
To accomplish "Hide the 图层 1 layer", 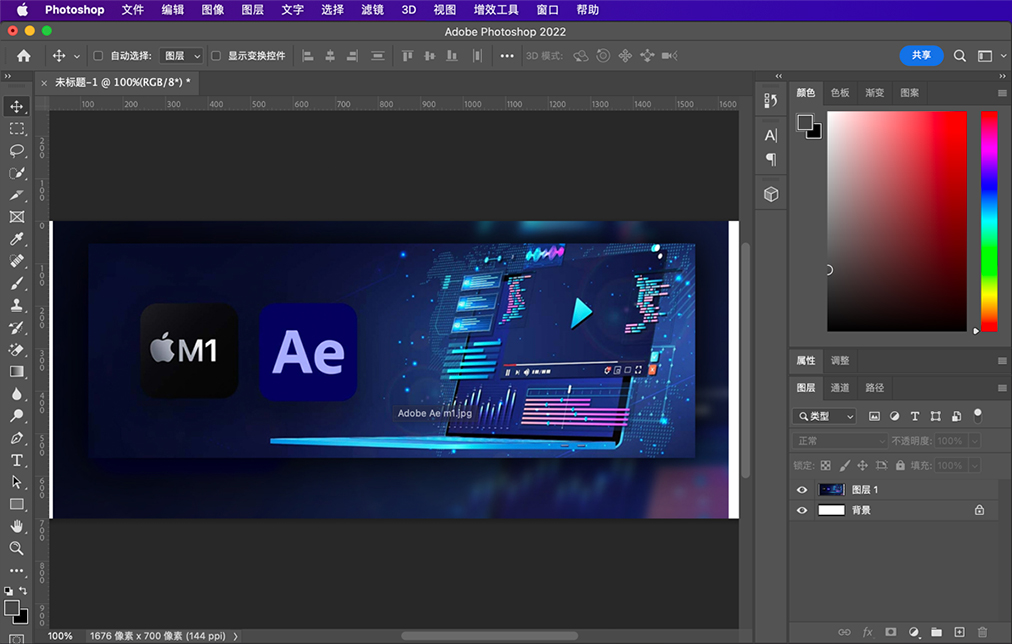I will point(802,490).
